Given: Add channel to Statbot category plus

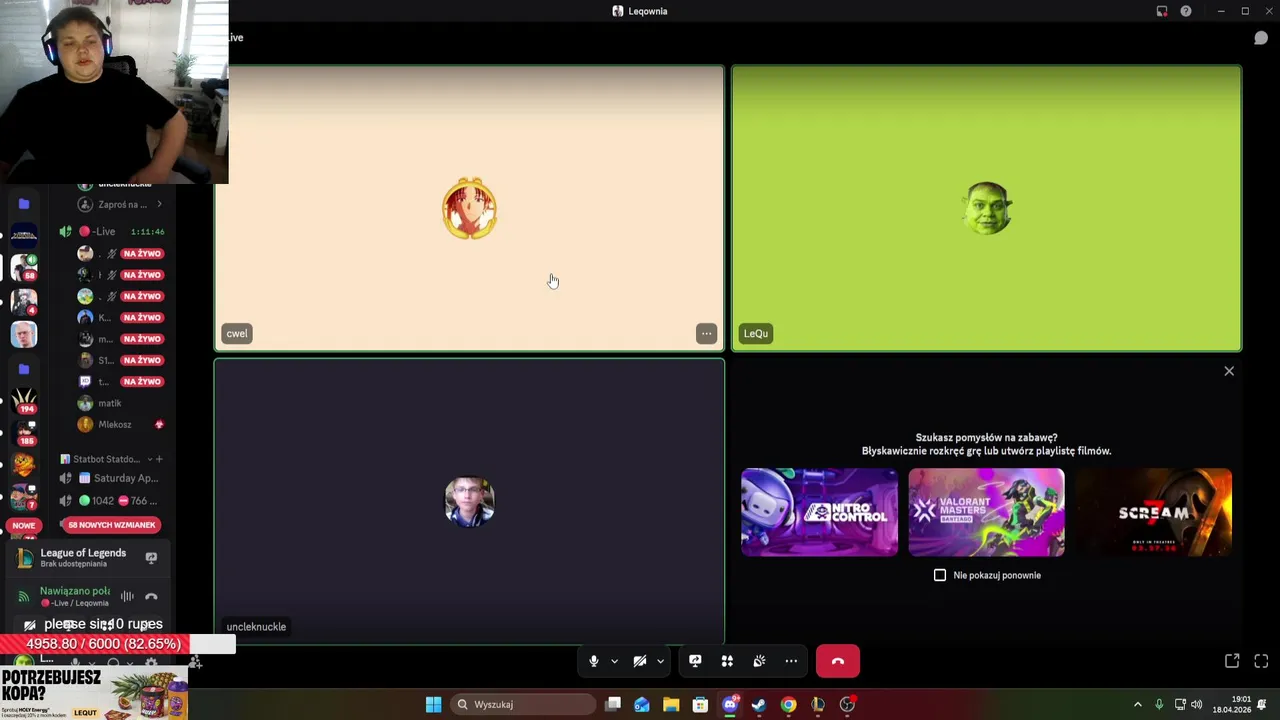Looking at the screenshot, I should coord(159,459).
